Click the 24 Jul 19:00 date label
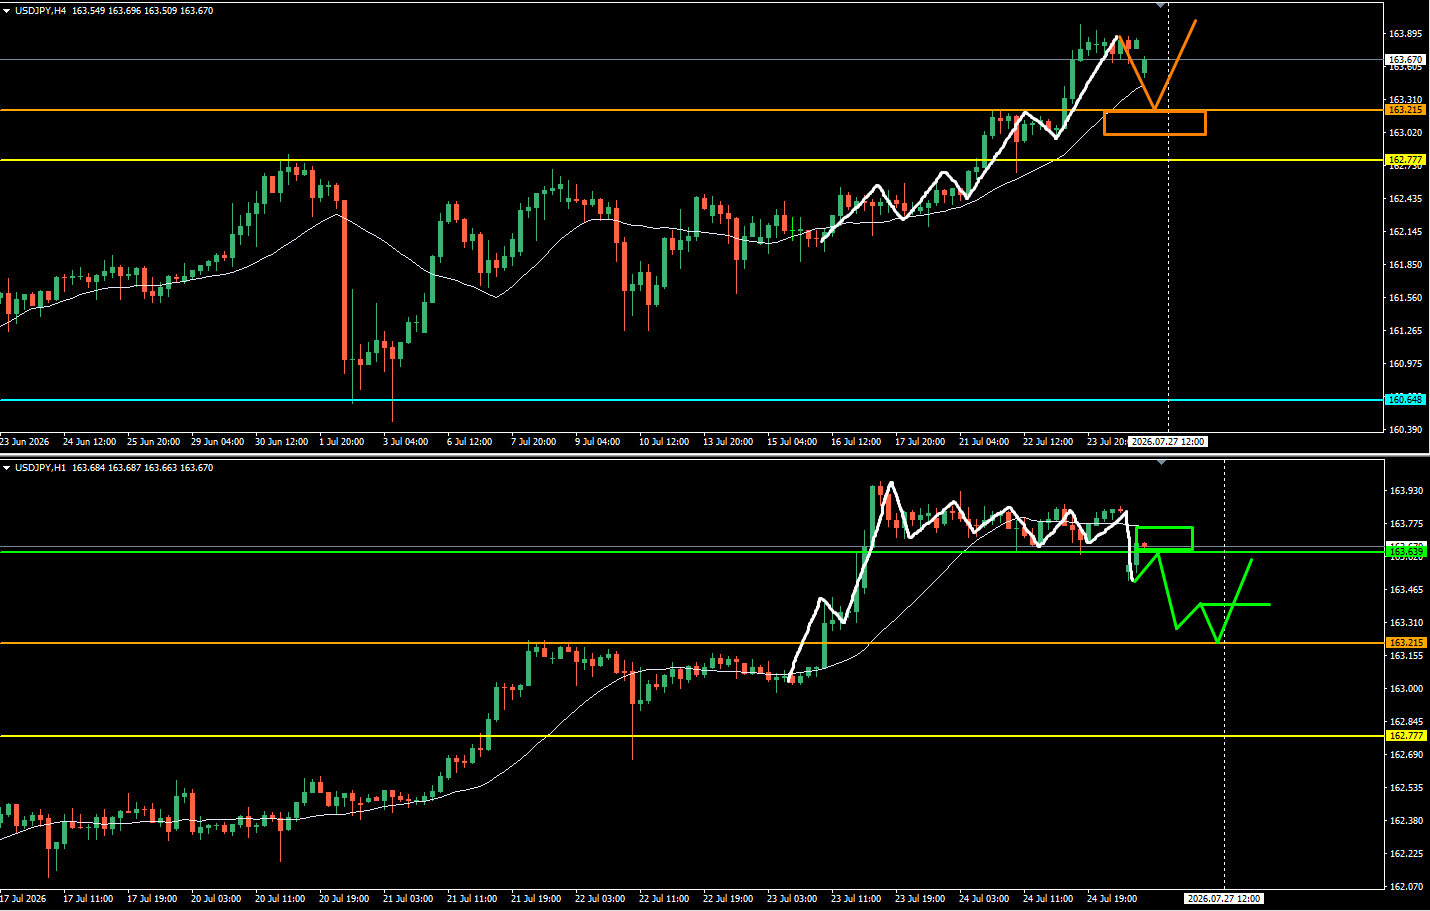 click(1112, 898)
